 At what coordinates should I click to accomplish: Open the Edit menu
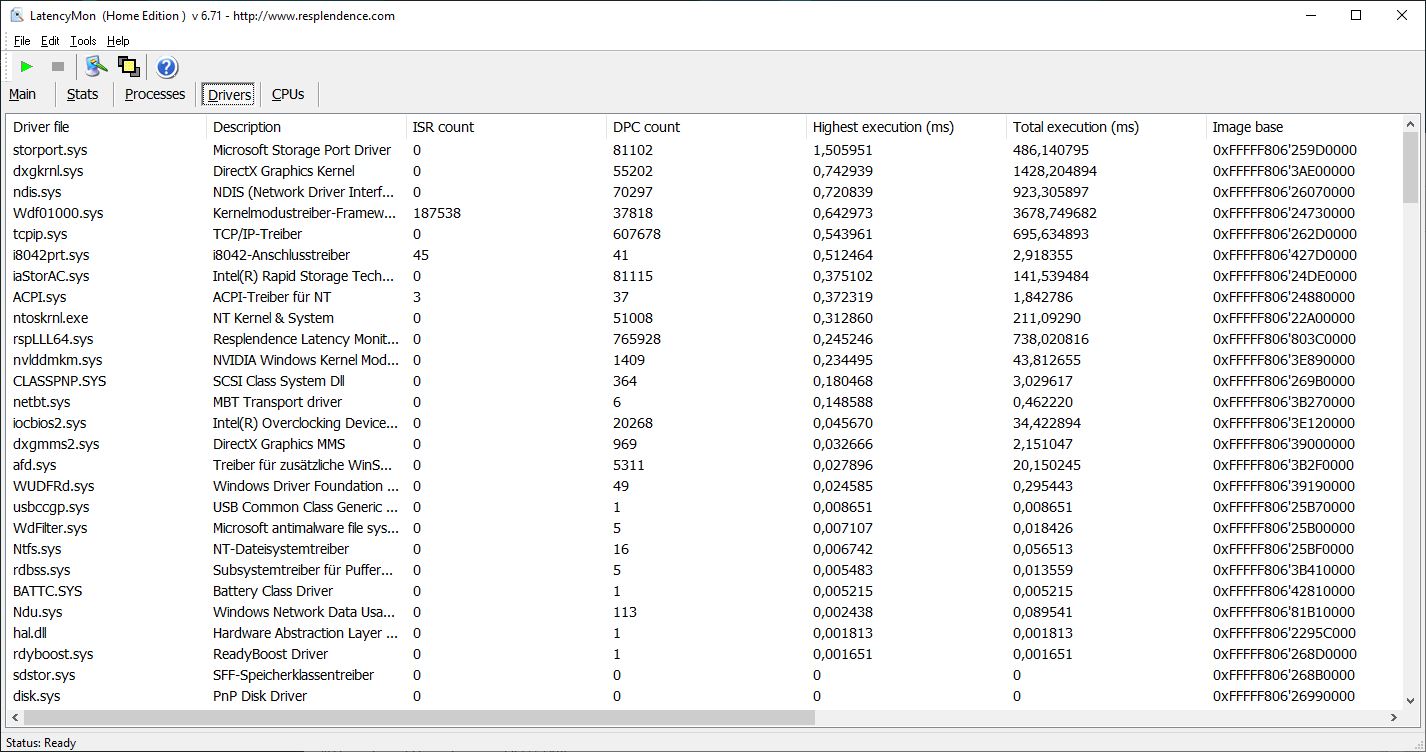pos(50,41)
